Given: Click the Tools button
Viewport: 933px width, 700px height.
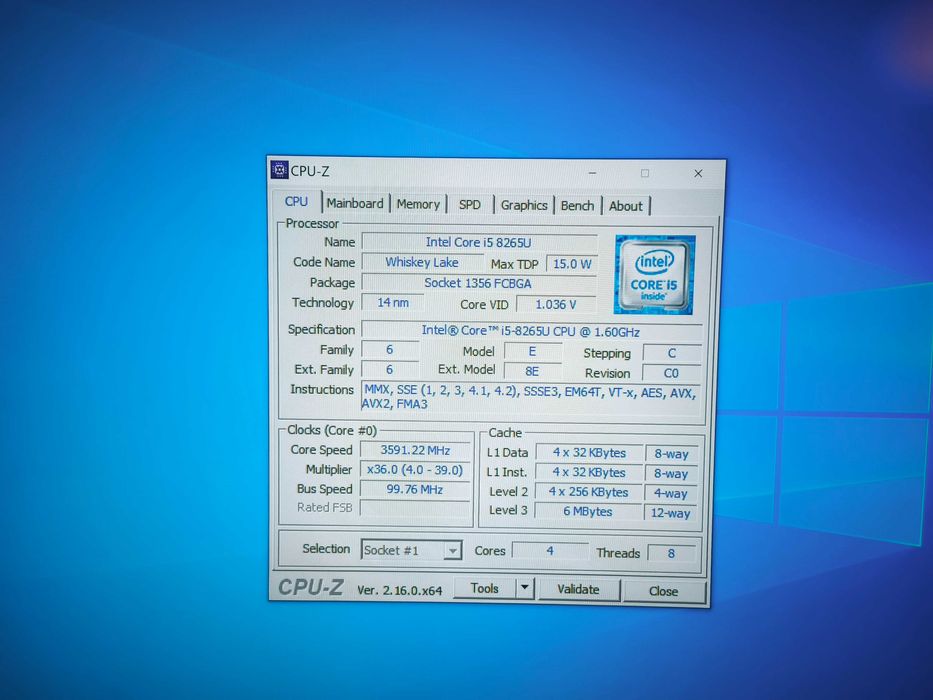Looking at the screenshot, I should pos(484,588).
